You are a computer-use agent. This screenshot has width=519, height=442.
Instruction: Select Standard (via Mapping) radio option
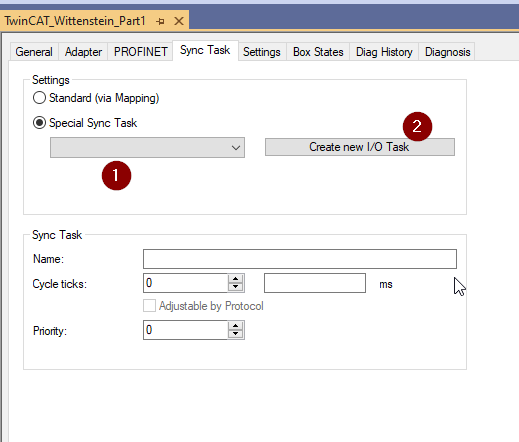point(39,98)
